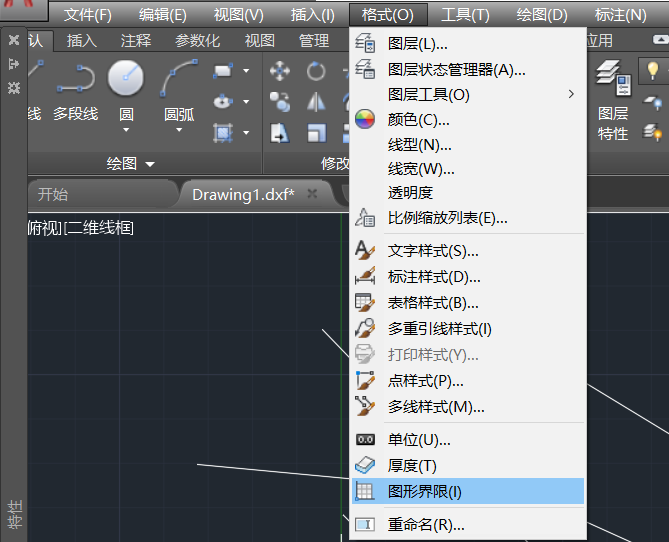Open the rectangle tool dropdown arrow
The height and width of the screenshot is (542, 669).
click(x=246, y=71)
